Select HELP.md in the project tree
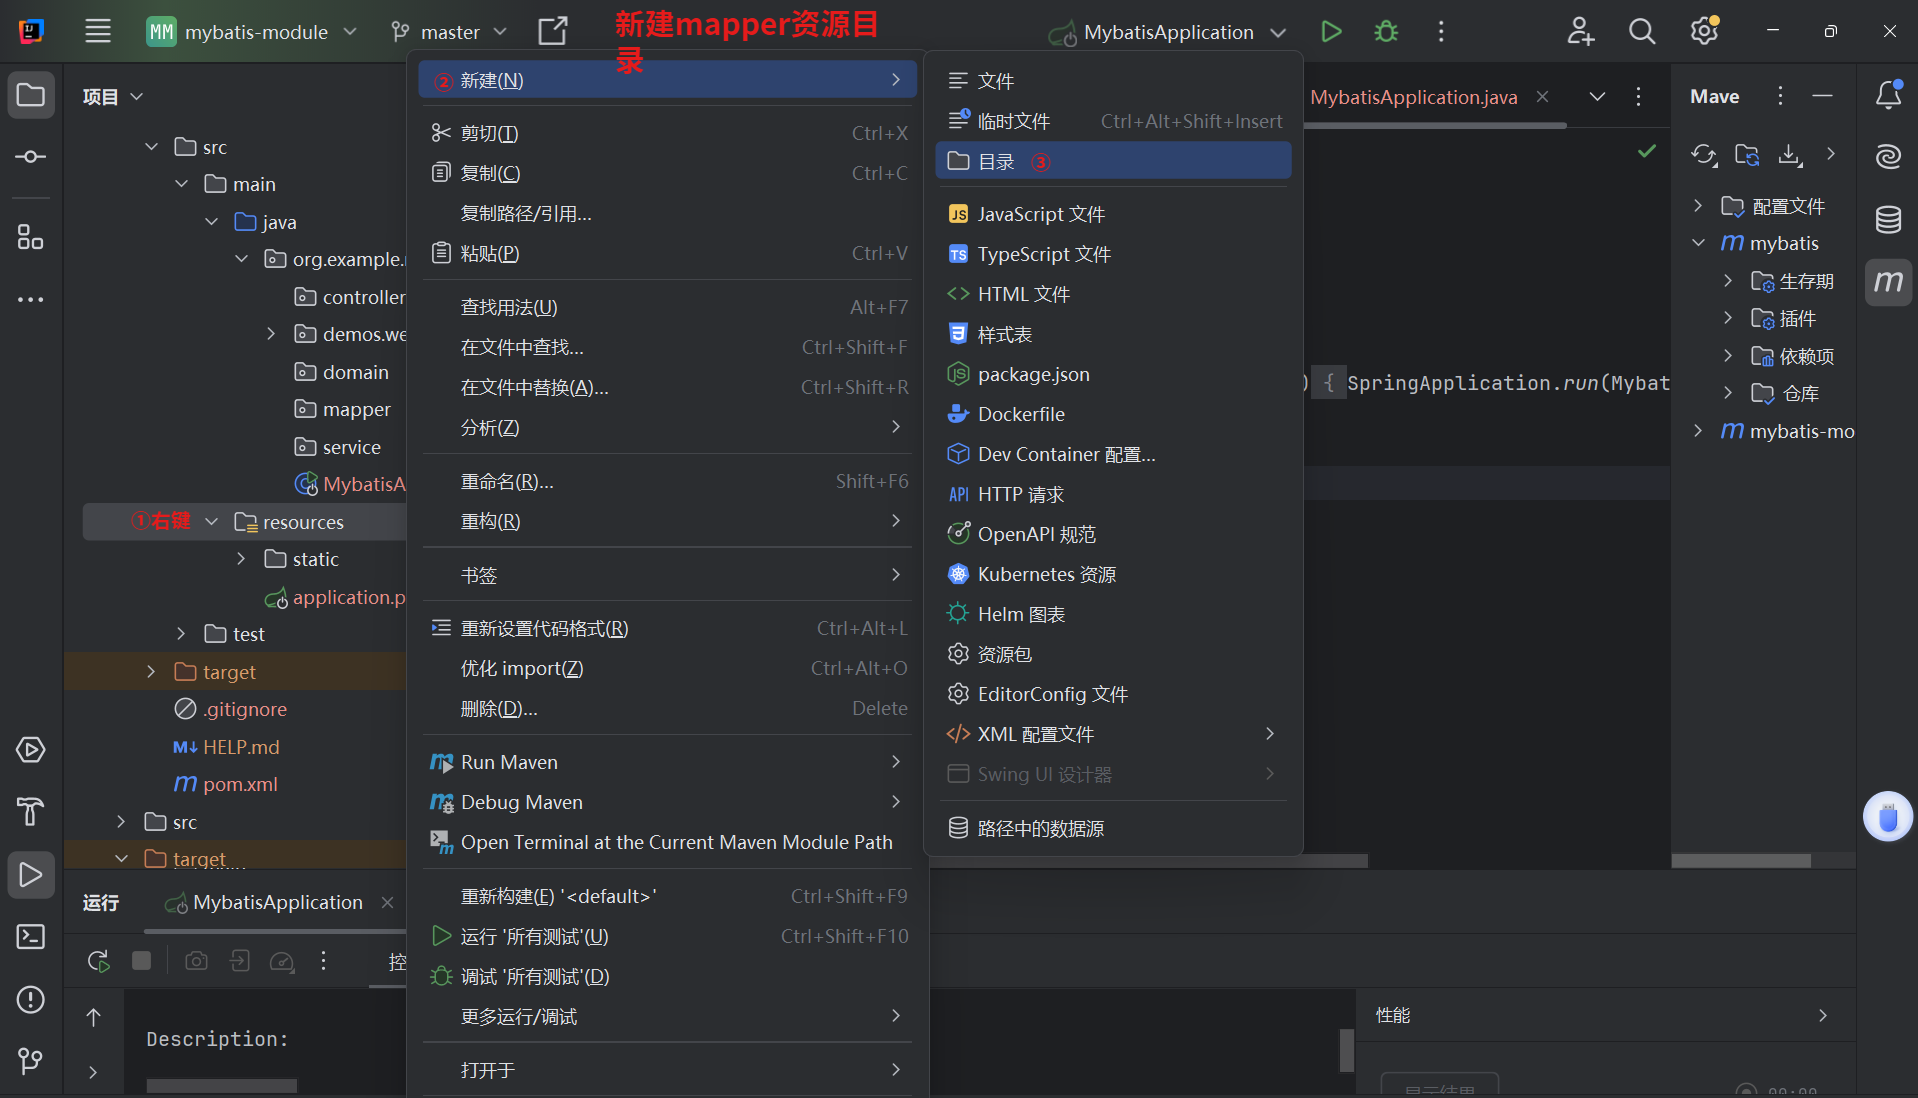Image resolution: width=1918 pixels, height=1098 pixels. pos(241,747)
